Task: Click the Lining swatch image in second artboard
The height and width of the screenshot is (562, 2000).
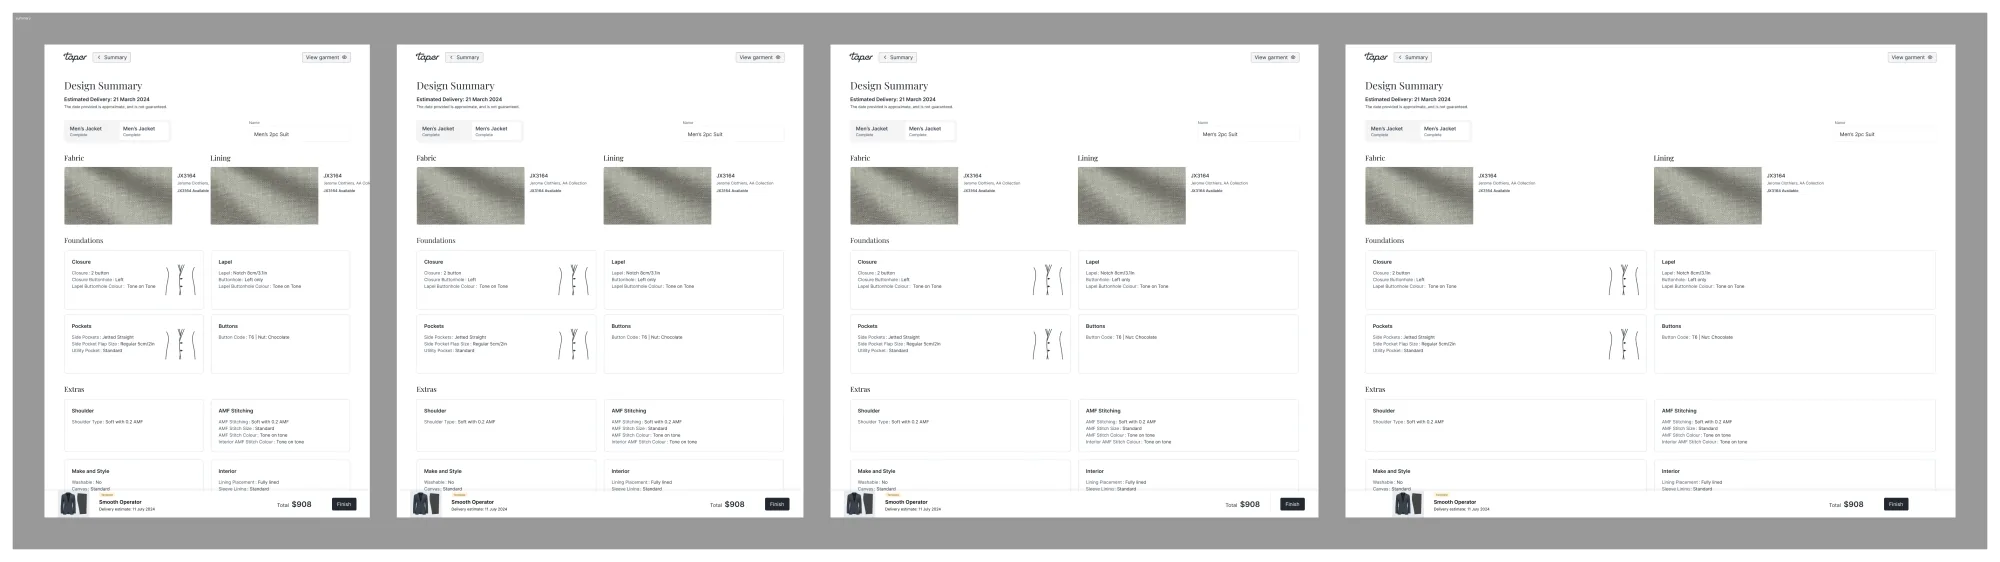Action: point(657,196)
